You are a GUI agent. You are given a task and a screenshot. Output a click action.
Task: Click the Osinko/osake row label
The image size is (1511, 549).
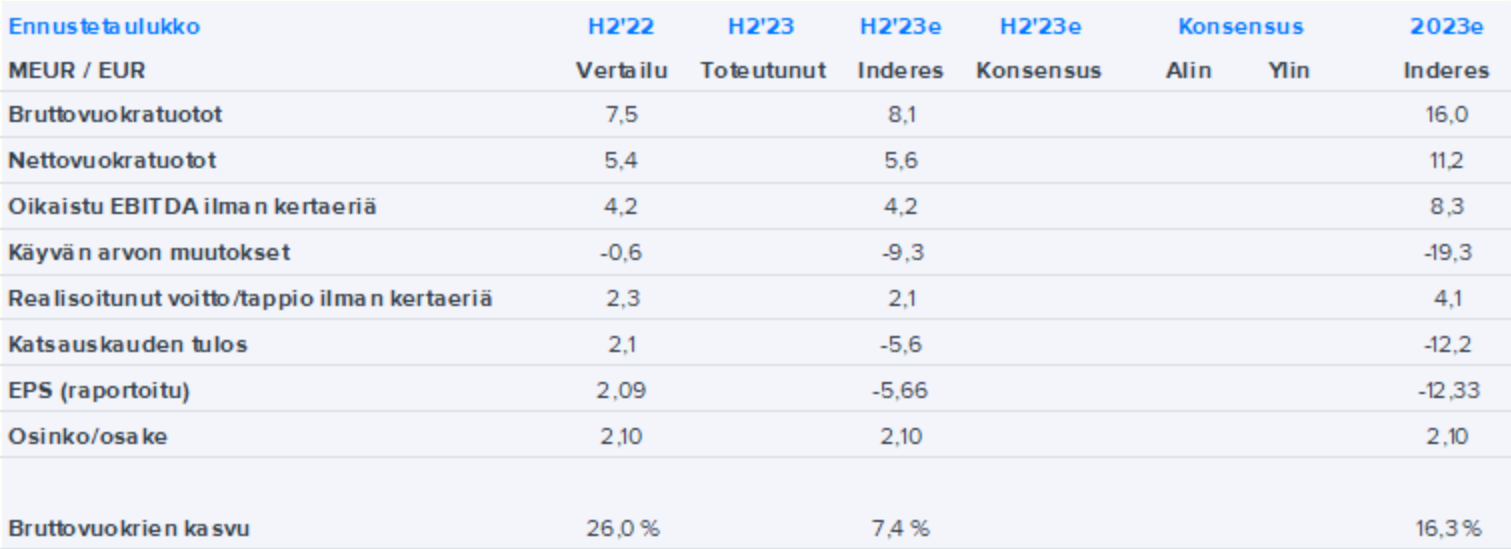point(87,437)
